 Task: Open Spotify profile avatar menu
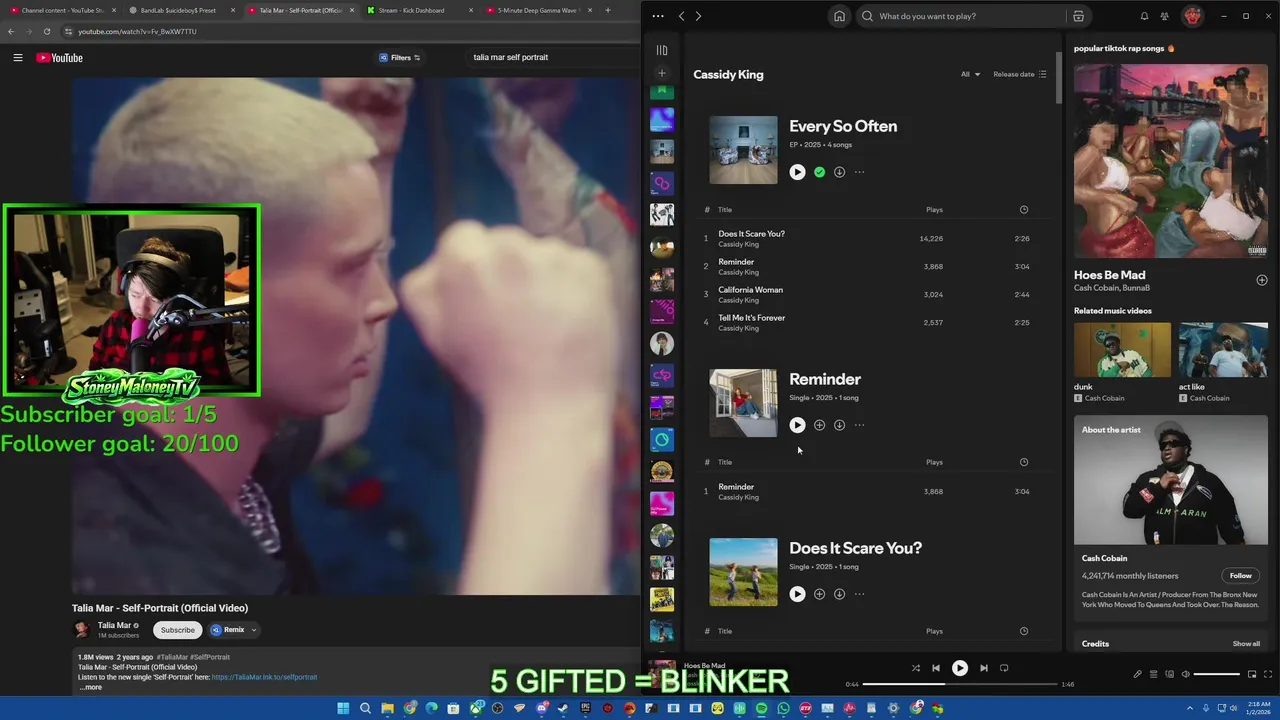(x=1192, y=16)
